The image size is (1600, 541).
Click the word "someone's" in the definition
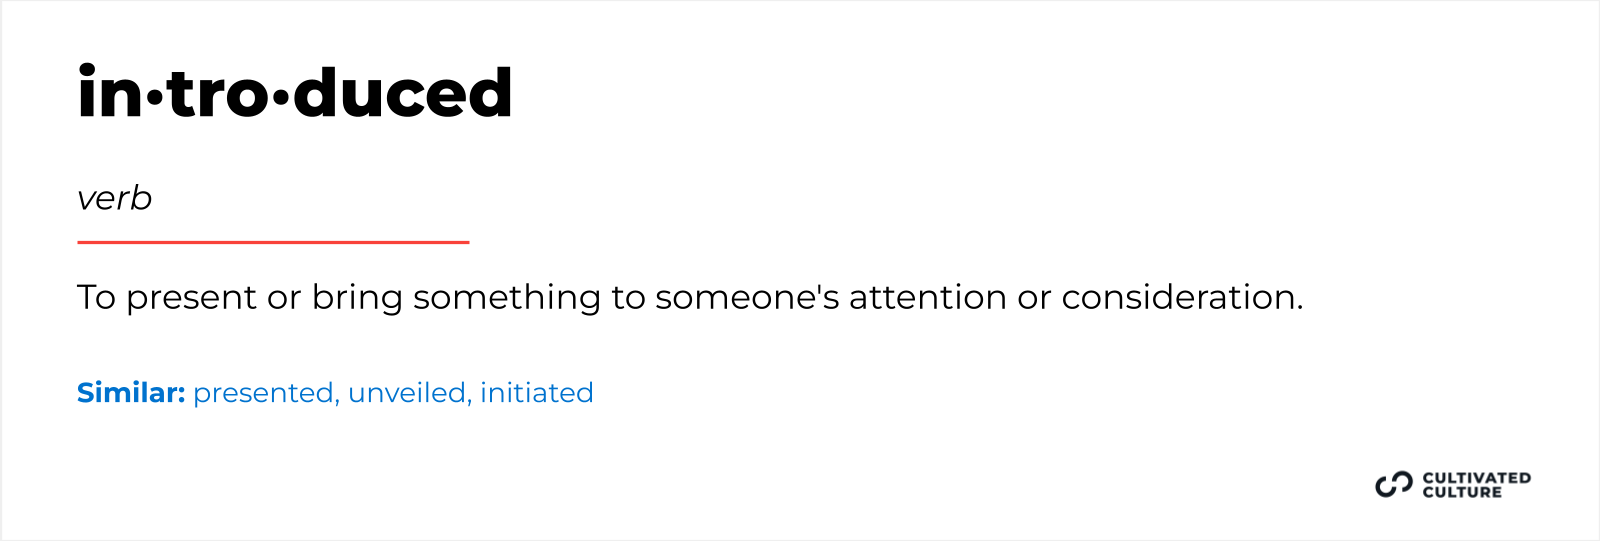[x=747, y=298]
